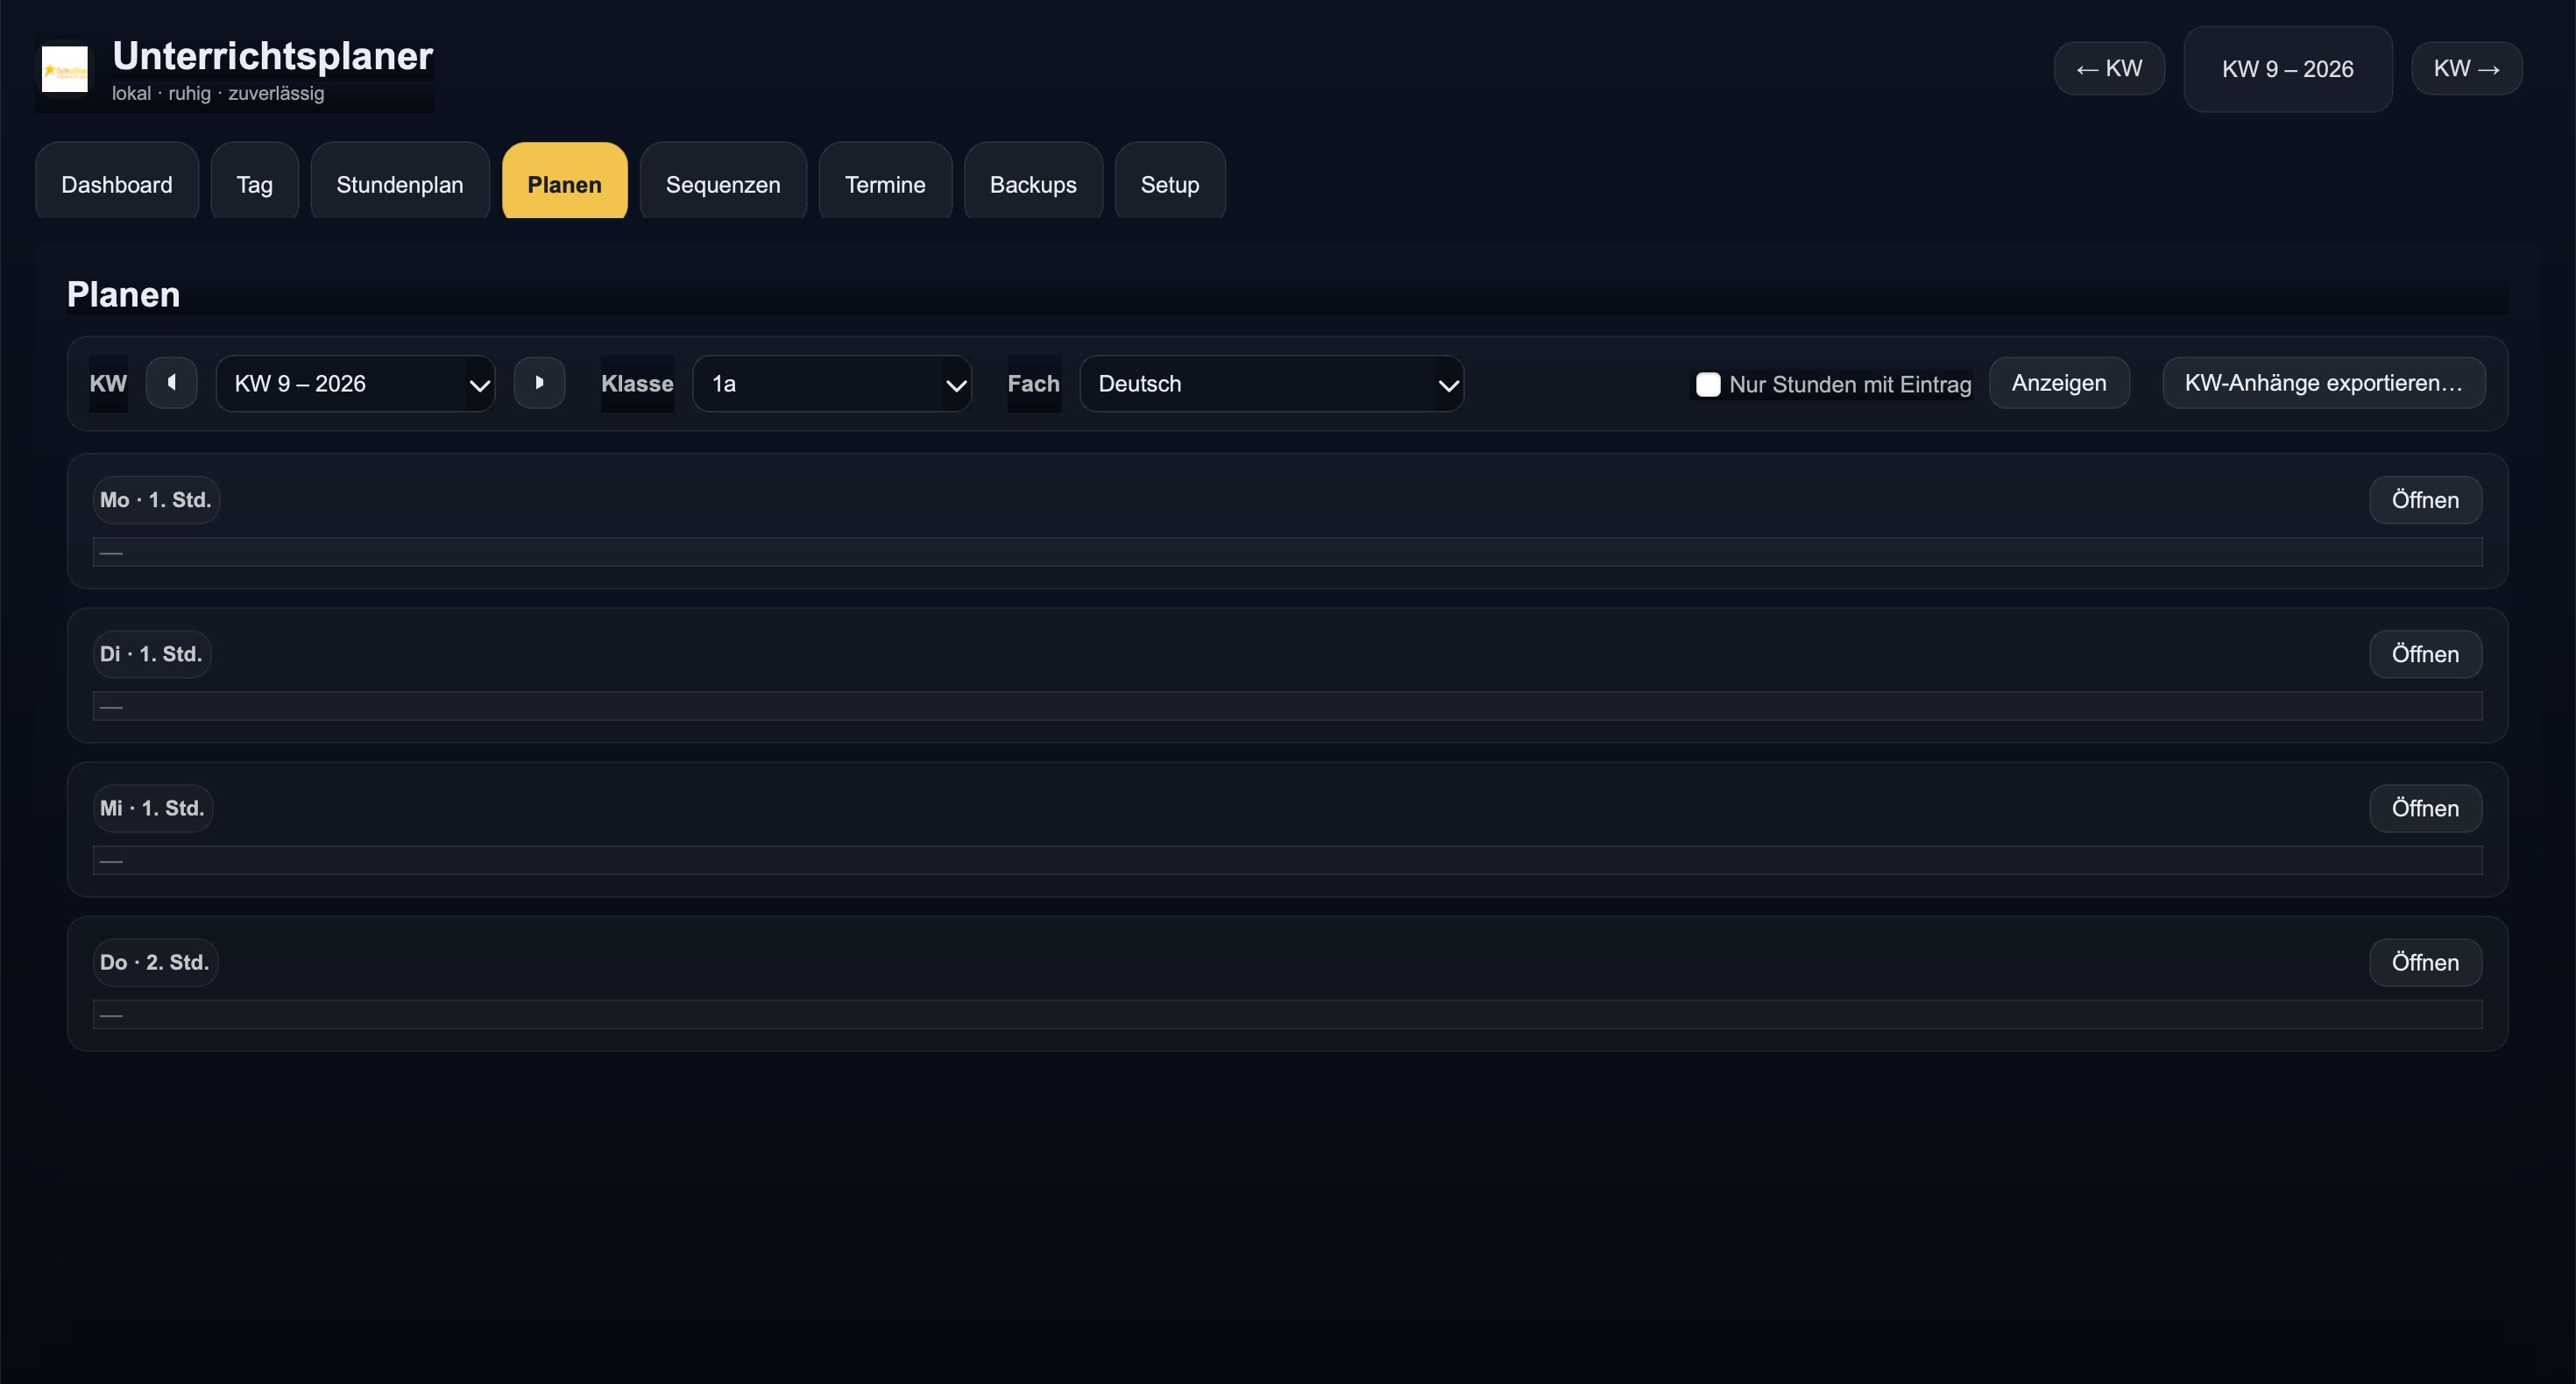Enable Nur Stunden mit Eintrag checkbox

coord(1708,384)
